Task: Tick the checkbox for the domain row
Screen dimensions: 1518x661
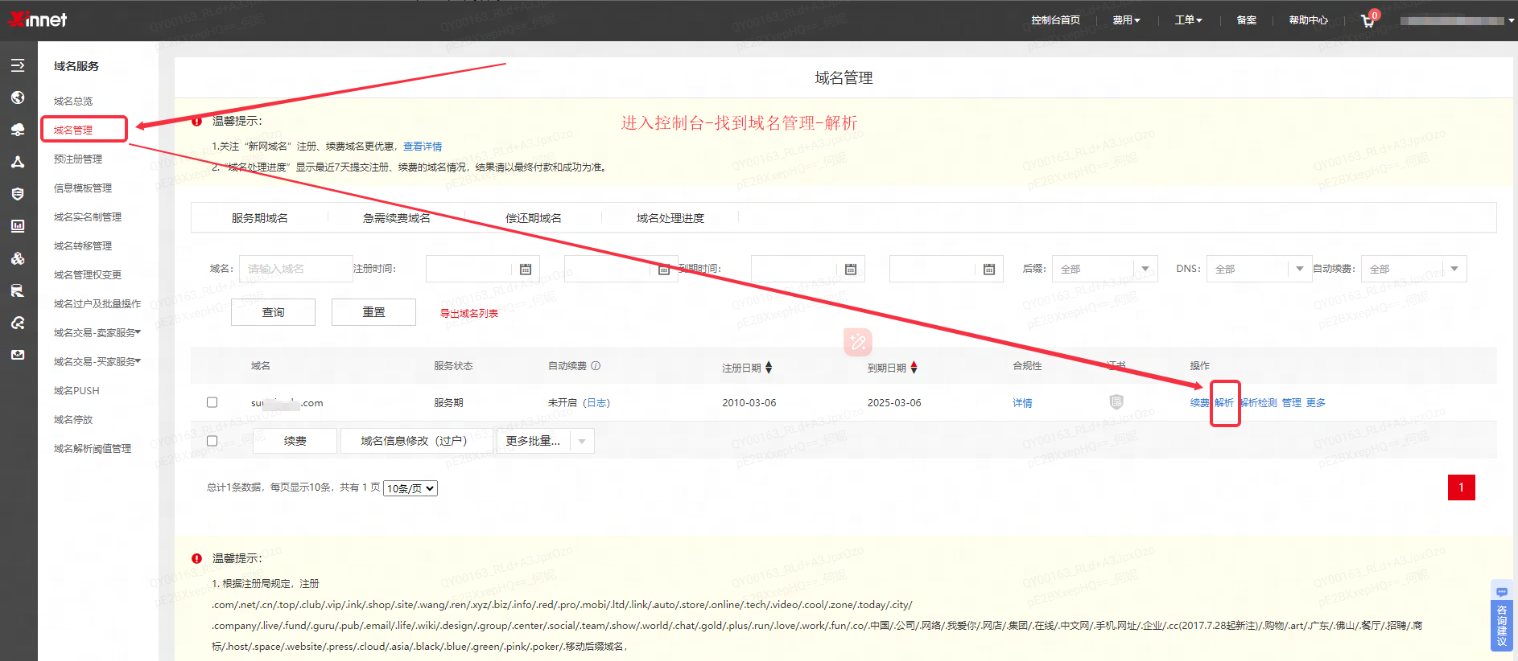Action: click(x=212, y=403)
